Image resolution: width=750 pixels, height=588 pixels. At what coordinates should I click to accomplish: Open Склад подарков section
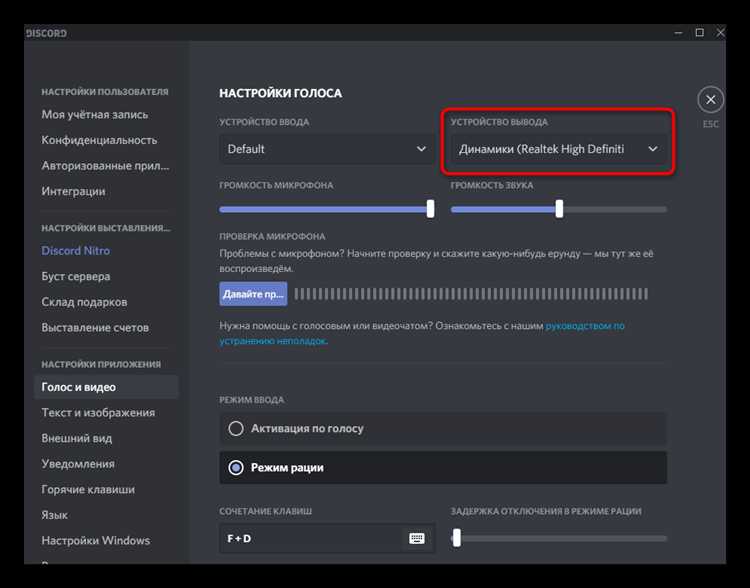pyautogui.click(x=84, y=302)
